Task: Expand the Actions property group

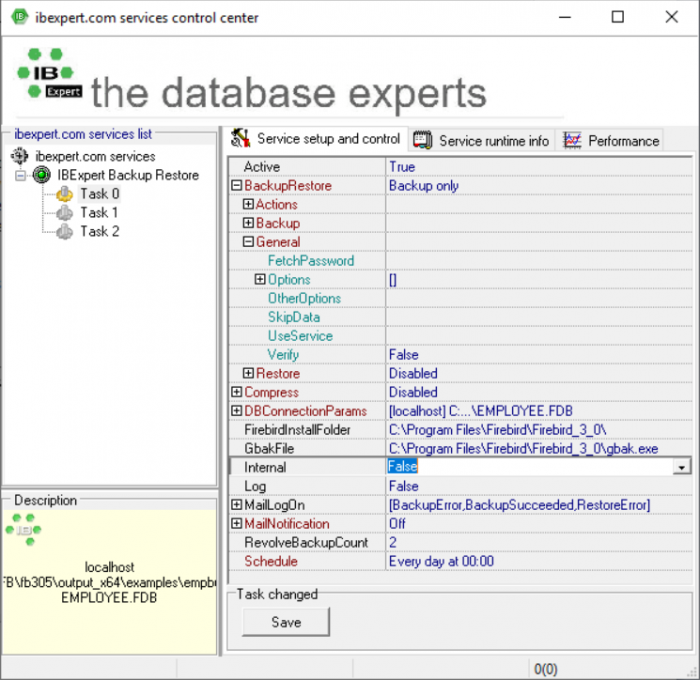Action: tap(248, 204)
